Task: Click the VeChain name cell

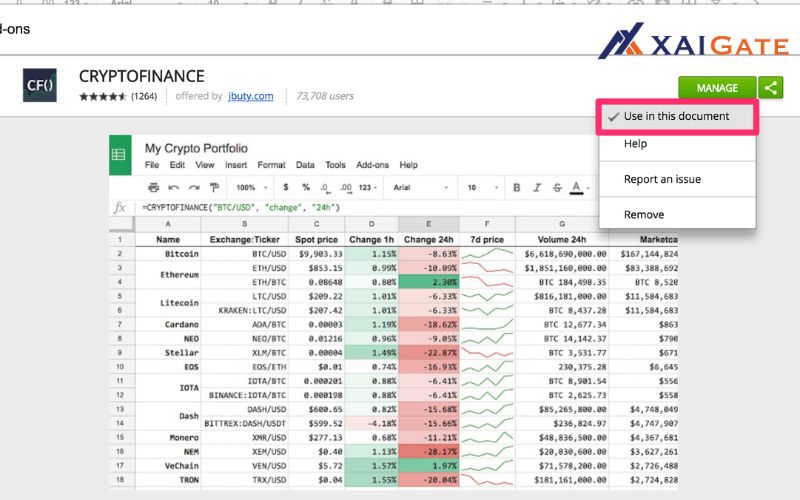Action: tap(168, 465)
